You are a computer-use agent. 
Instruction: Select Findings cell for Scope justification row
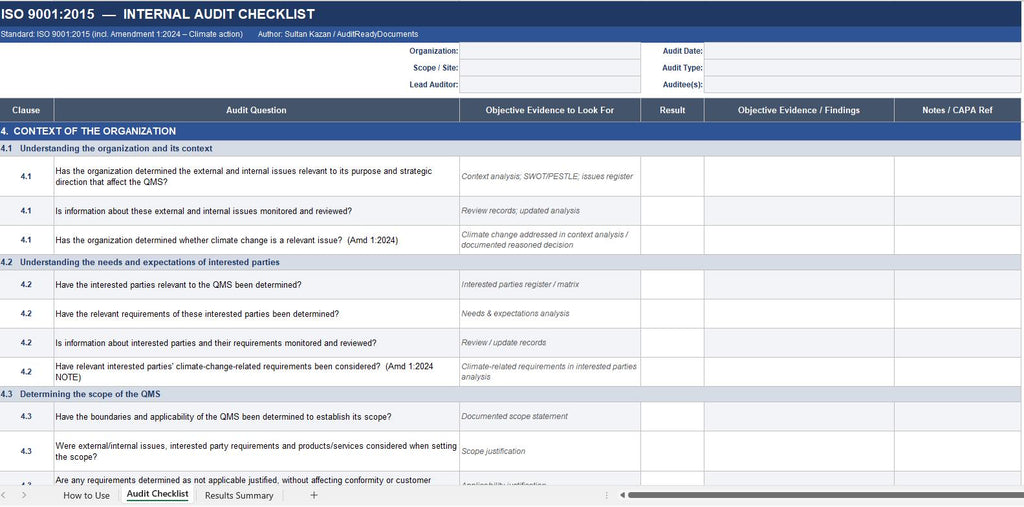[799, 451]
